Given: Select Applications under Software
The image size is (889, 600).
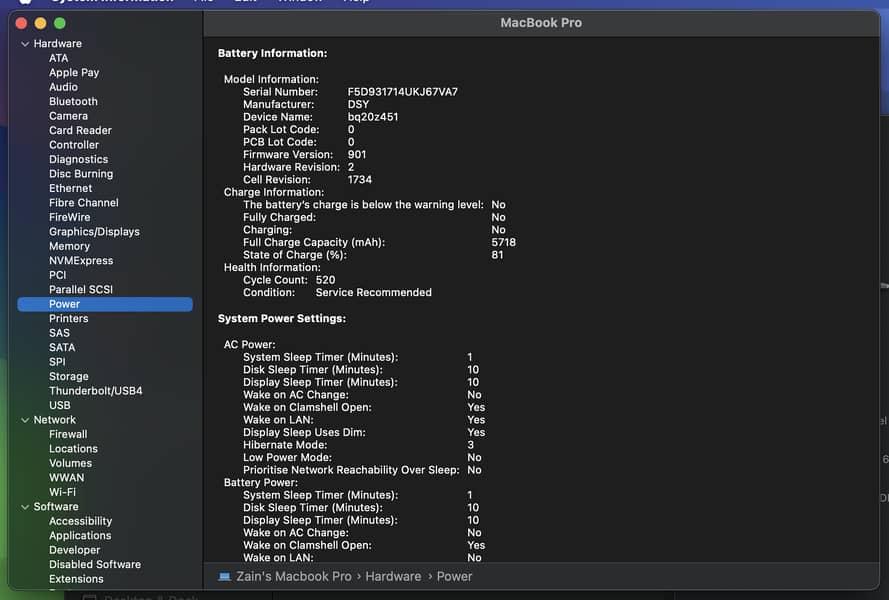Looking at the screenshot, I should (80, 536).
